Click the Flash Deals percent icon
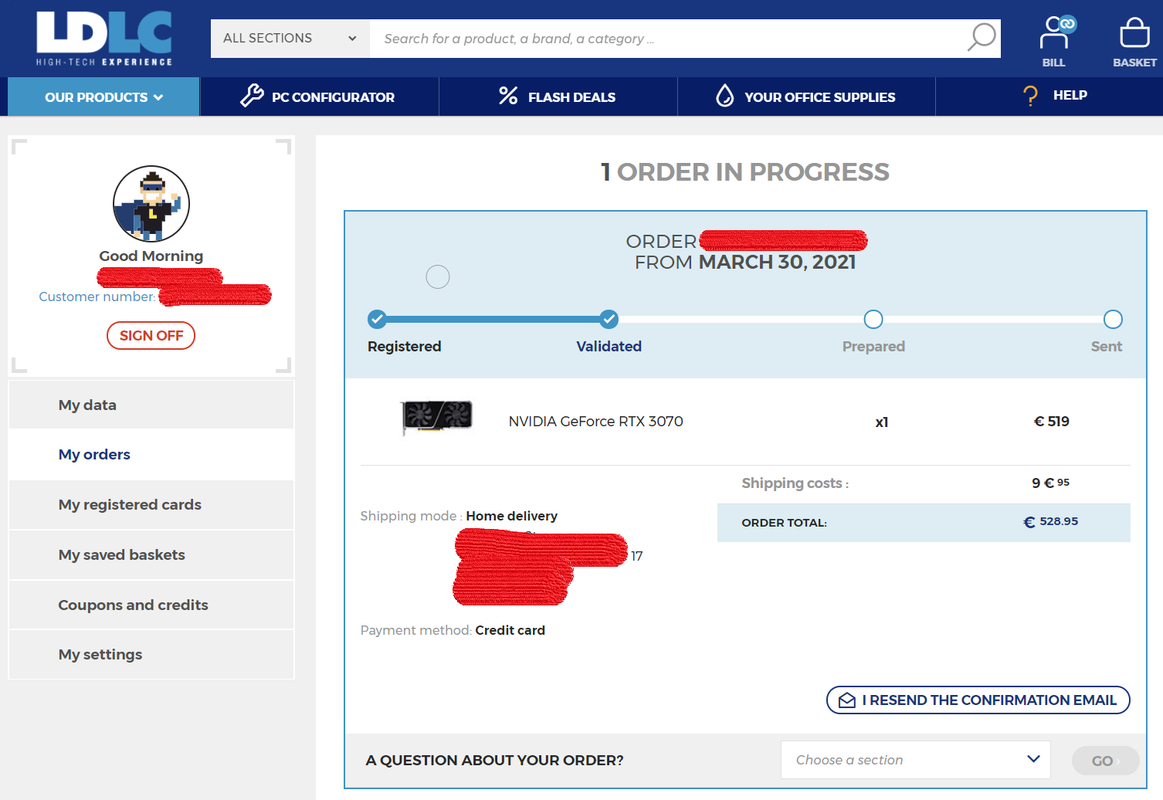 [508, 96]
